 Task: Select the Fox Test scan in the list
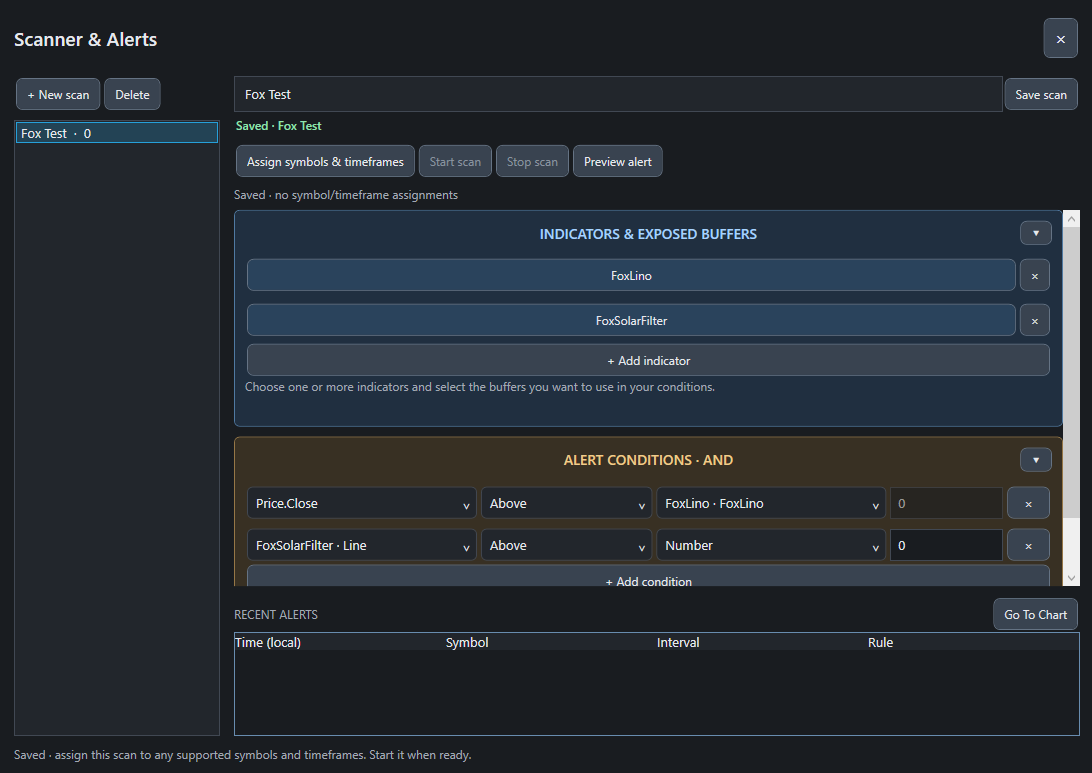tap(117, 133)
